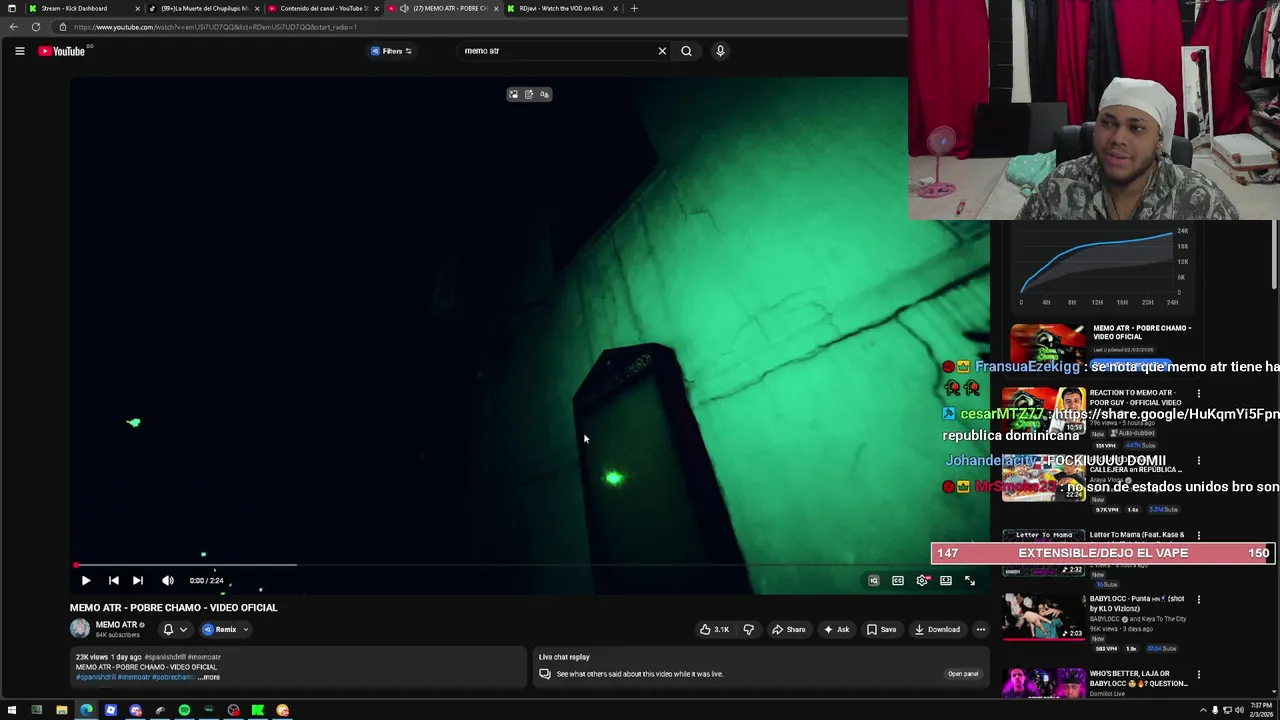
Task: Switch to Stream - Kick Dashboard tab
Action: coord(82,8)
